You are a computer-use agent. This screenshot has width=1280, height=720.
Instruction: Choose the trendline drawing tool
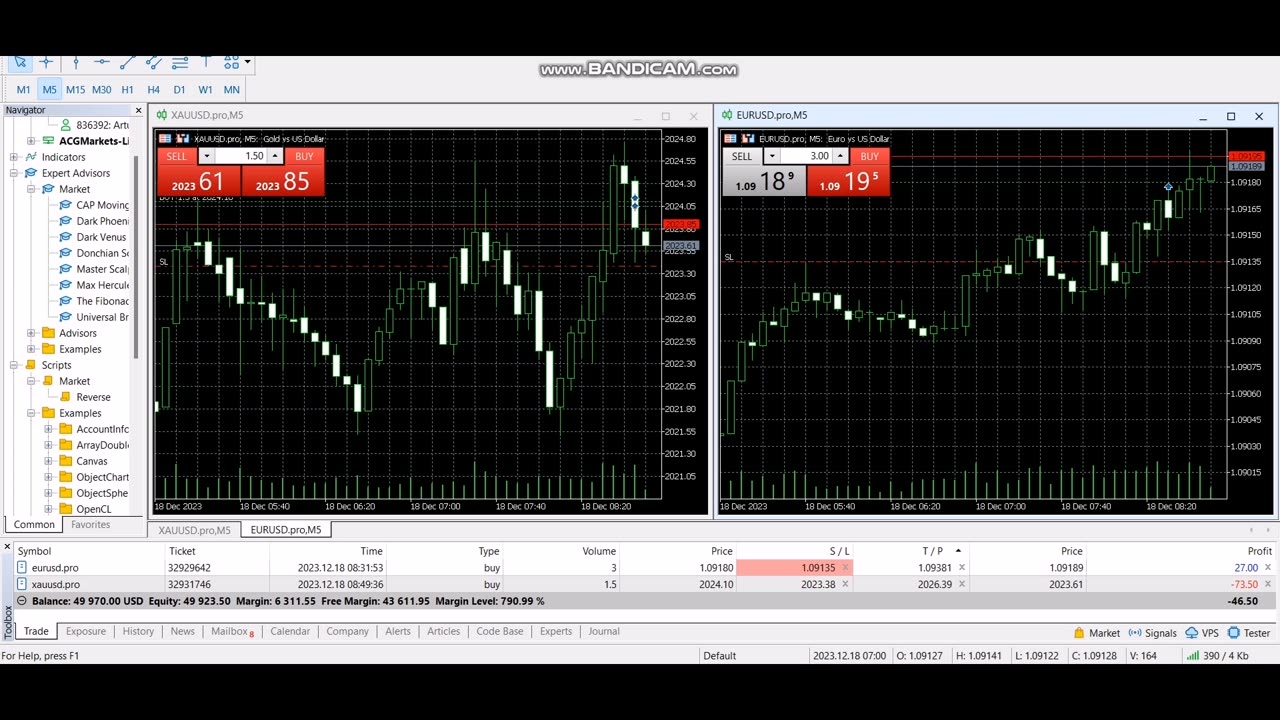click(127, 62)
